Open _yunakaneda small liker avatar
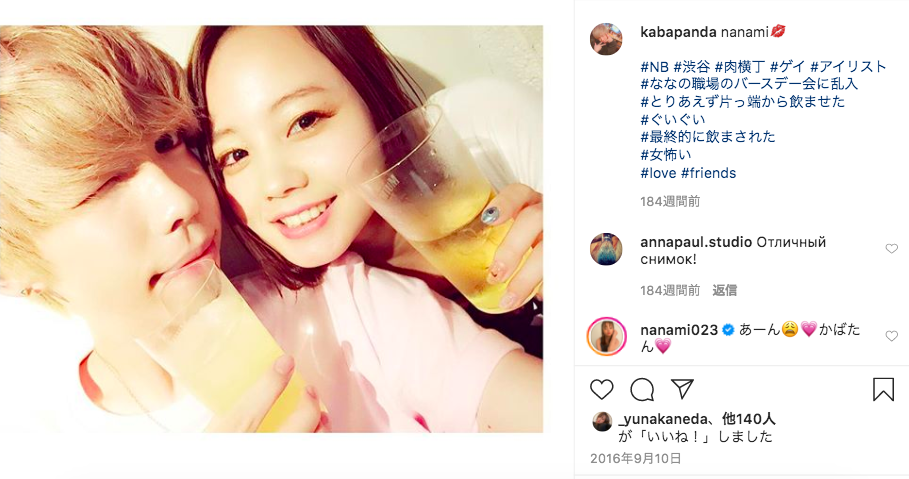 (x=602, y=422)
